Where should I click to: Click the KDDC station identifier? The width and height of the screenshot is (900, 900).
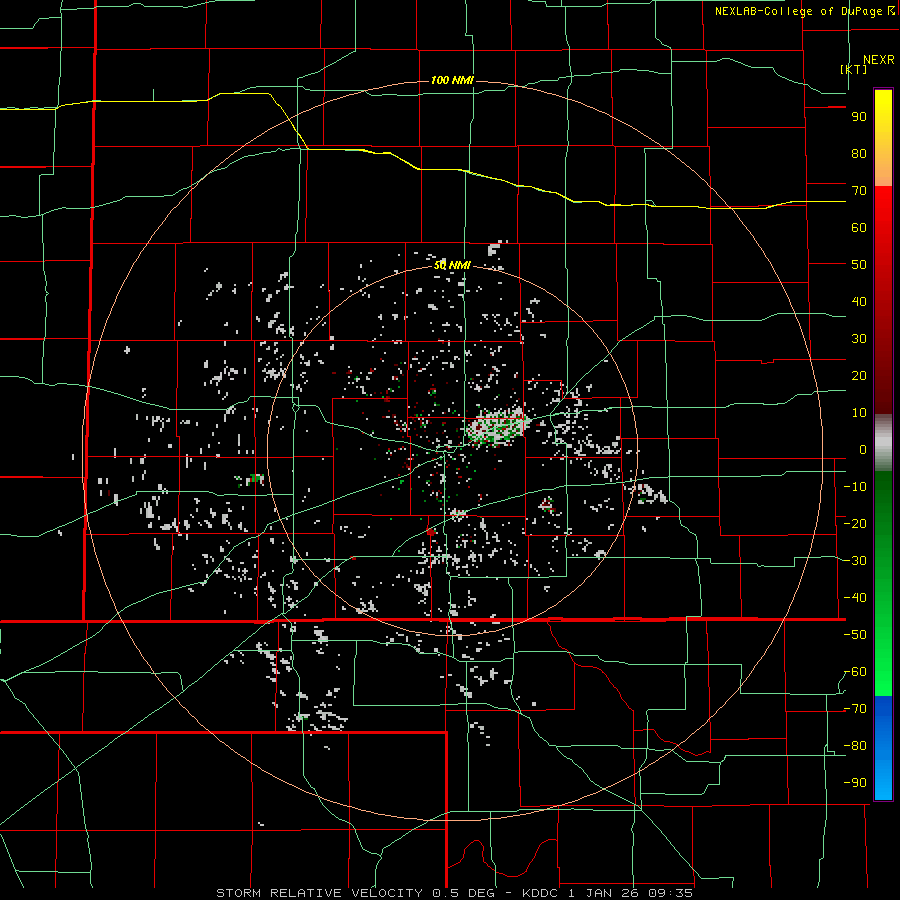pos(542,893)
